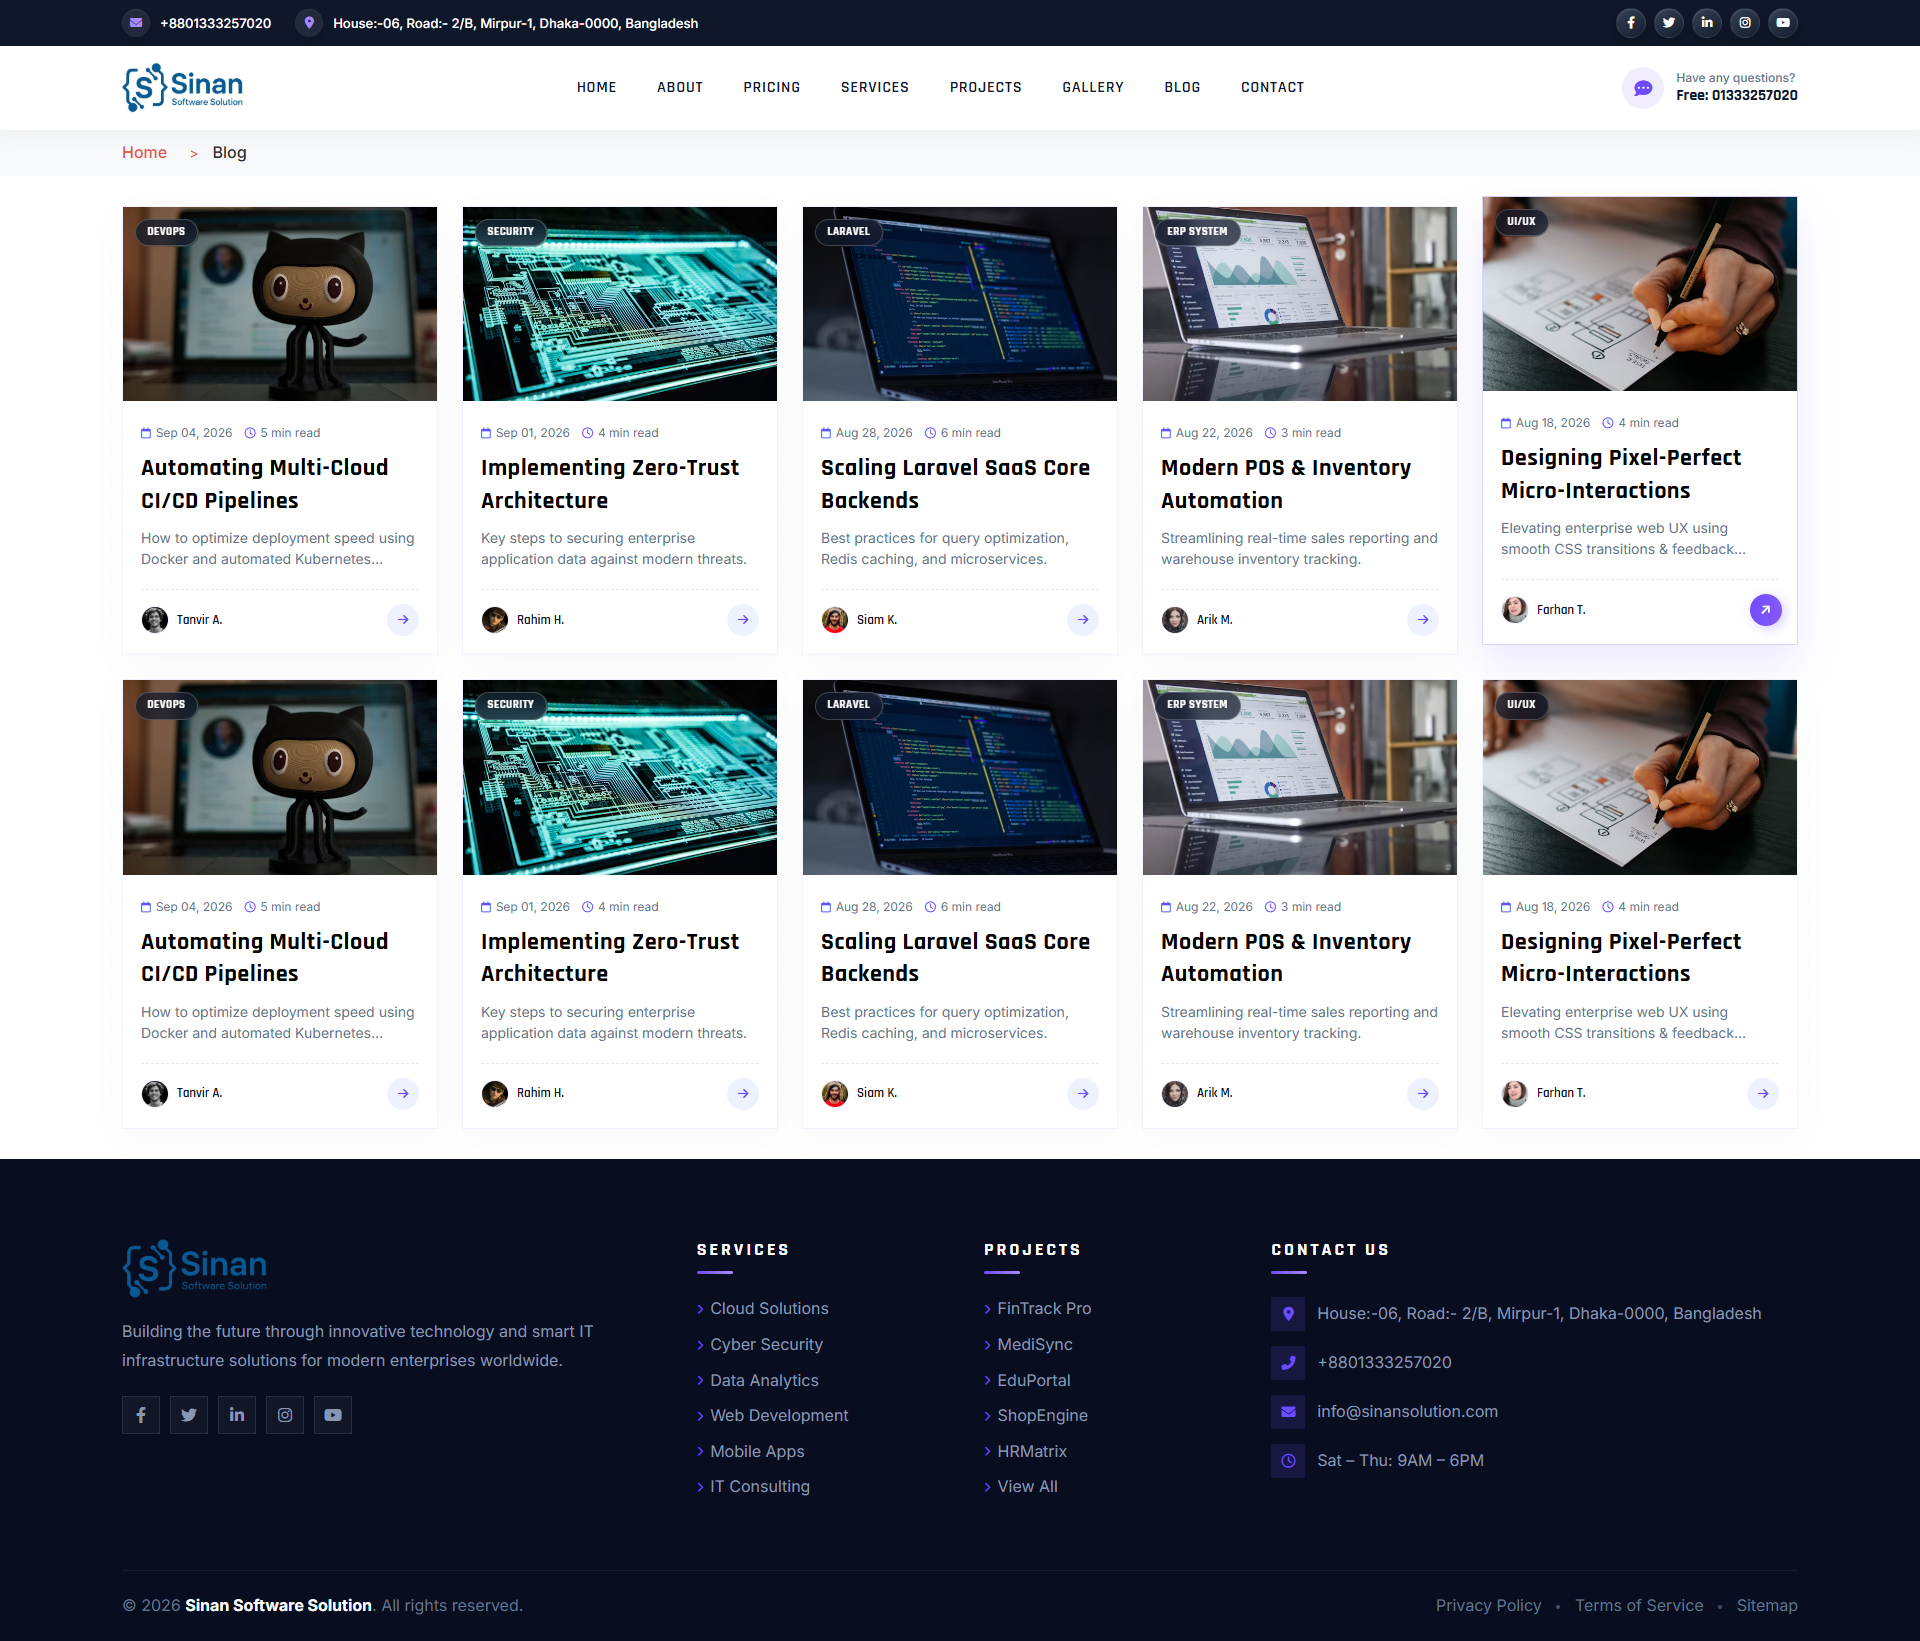1920x1641 pixels.
Task: Open the Facebook icon in top bar
Action: pyautogui.click(x=1630, y=23)
